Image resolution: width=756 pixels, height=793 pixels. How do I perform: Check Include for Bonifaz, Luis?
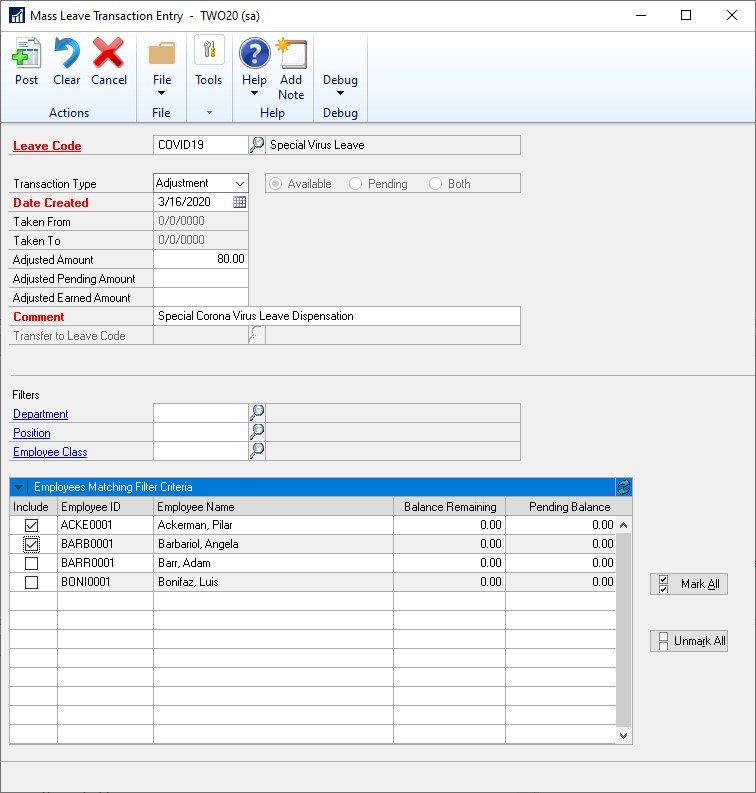coord(31,582)
